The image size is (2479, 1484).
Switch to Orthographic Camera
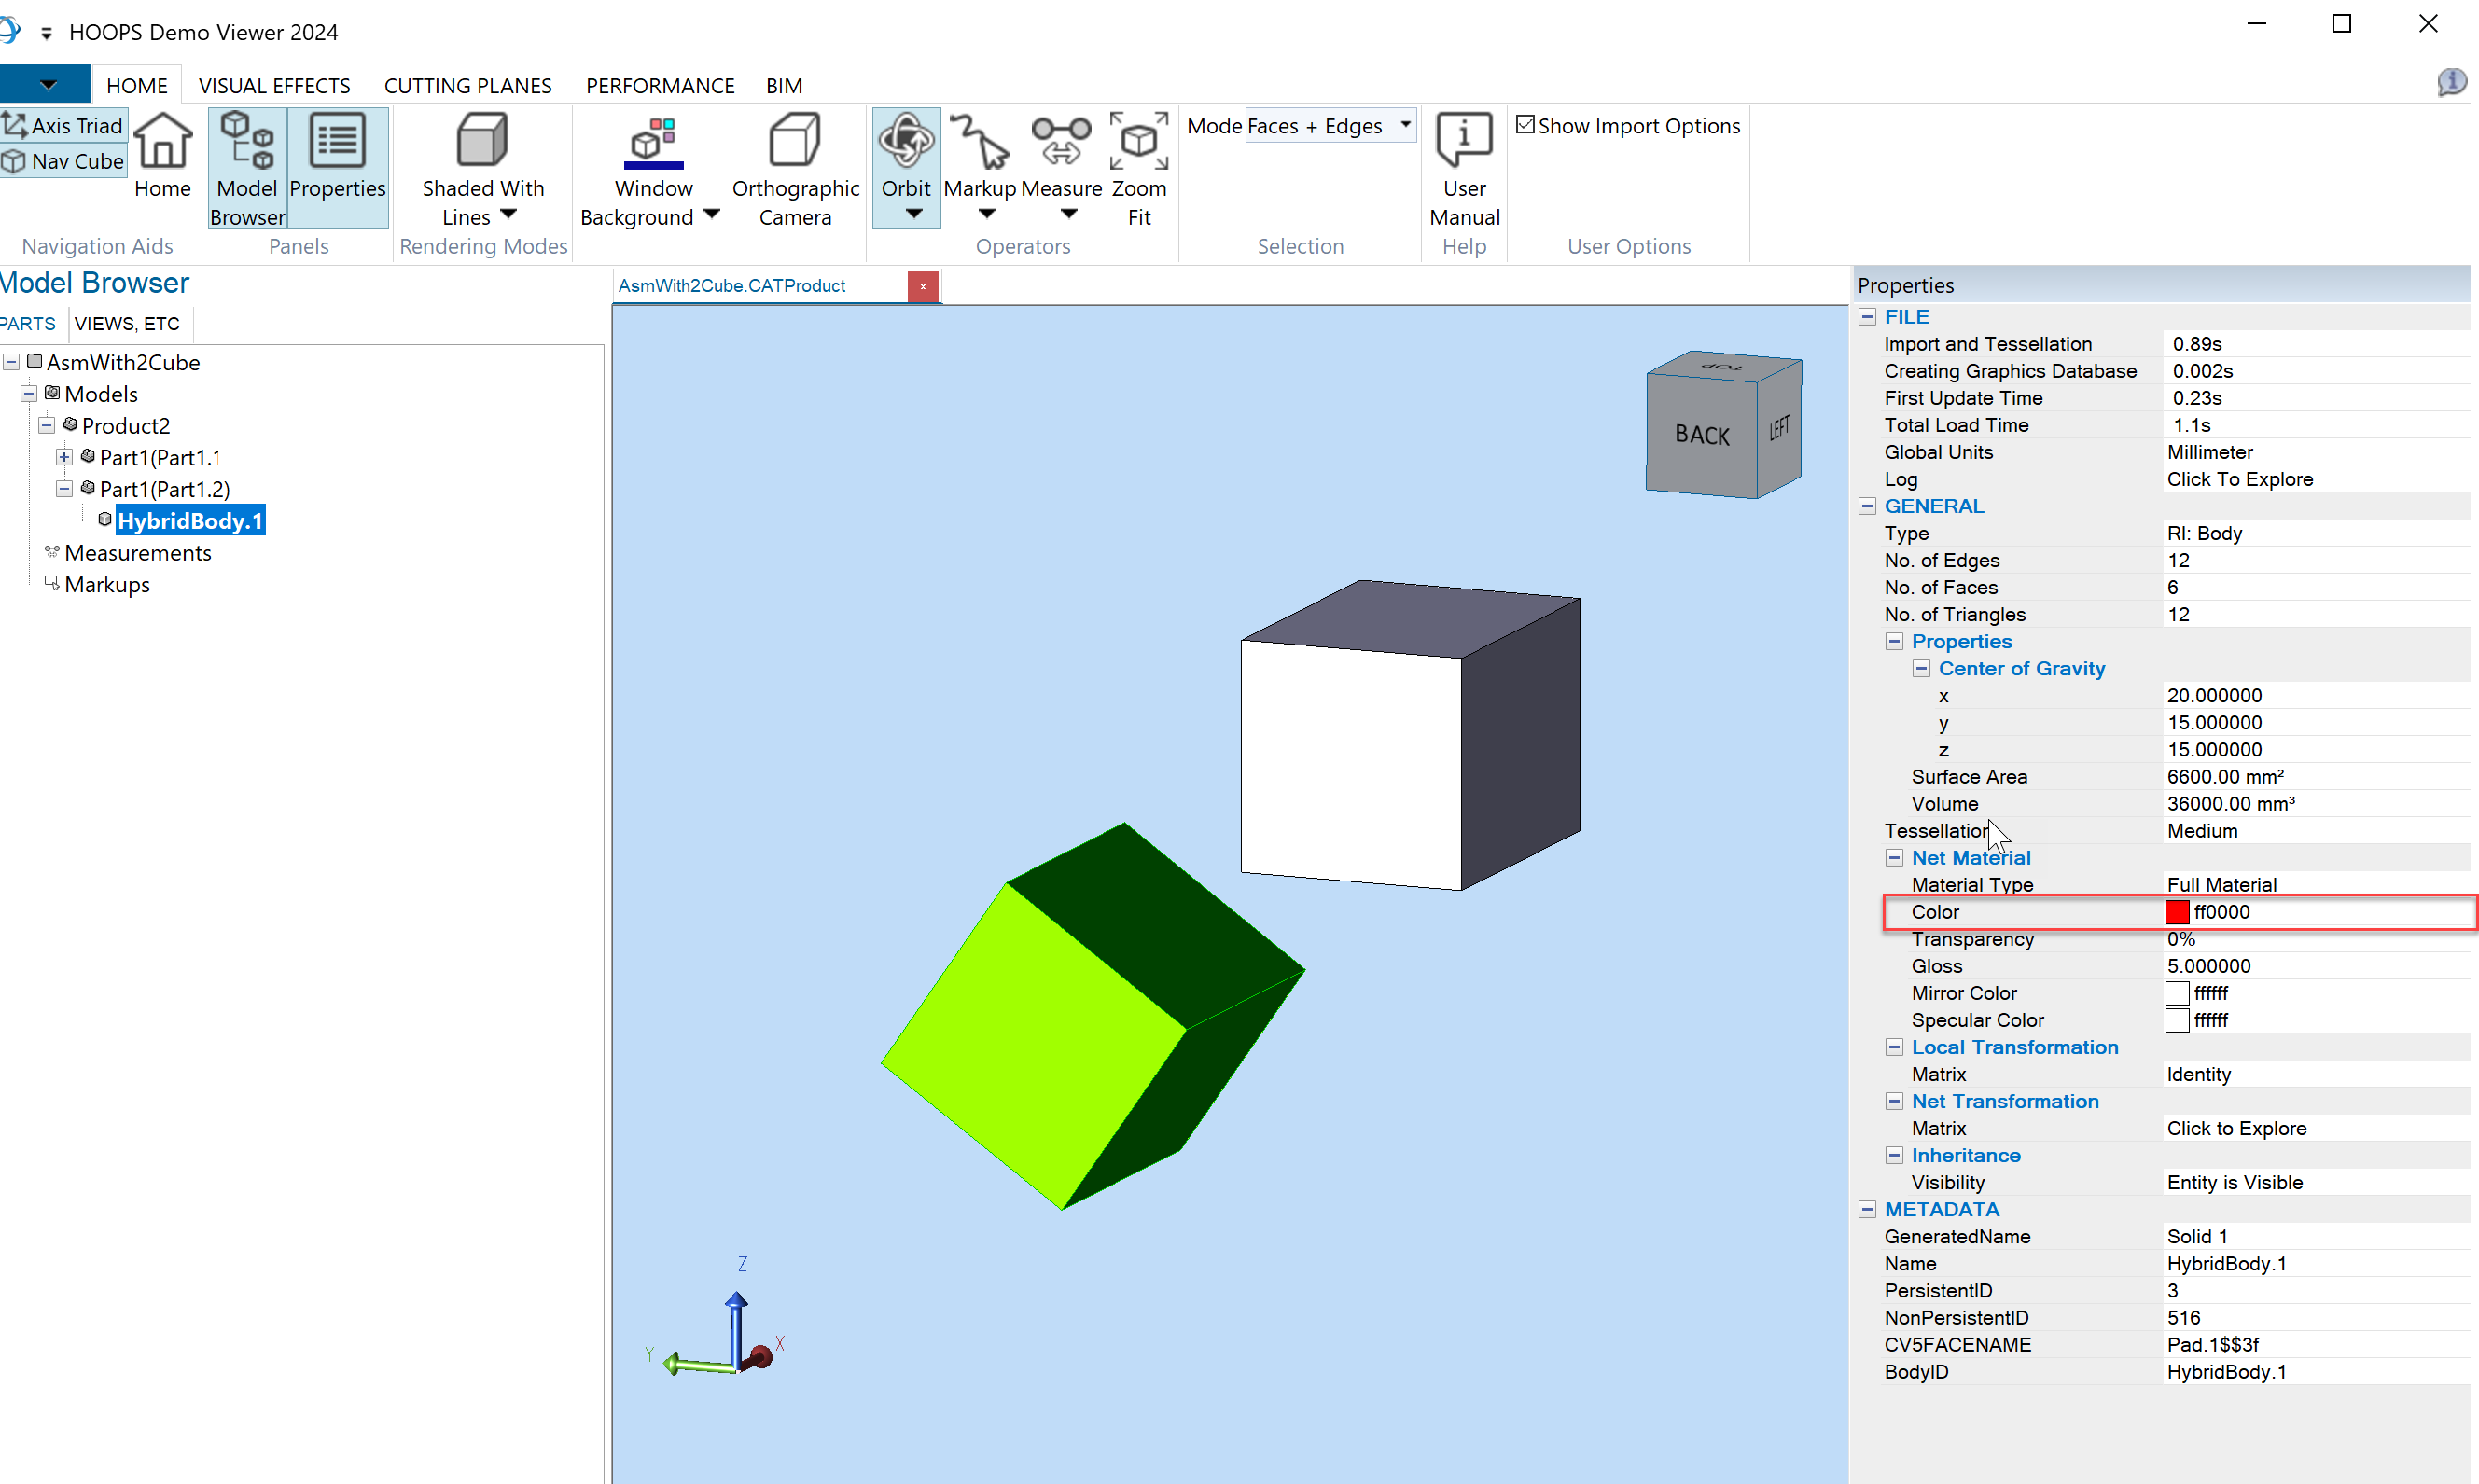(x=794, y=142)
